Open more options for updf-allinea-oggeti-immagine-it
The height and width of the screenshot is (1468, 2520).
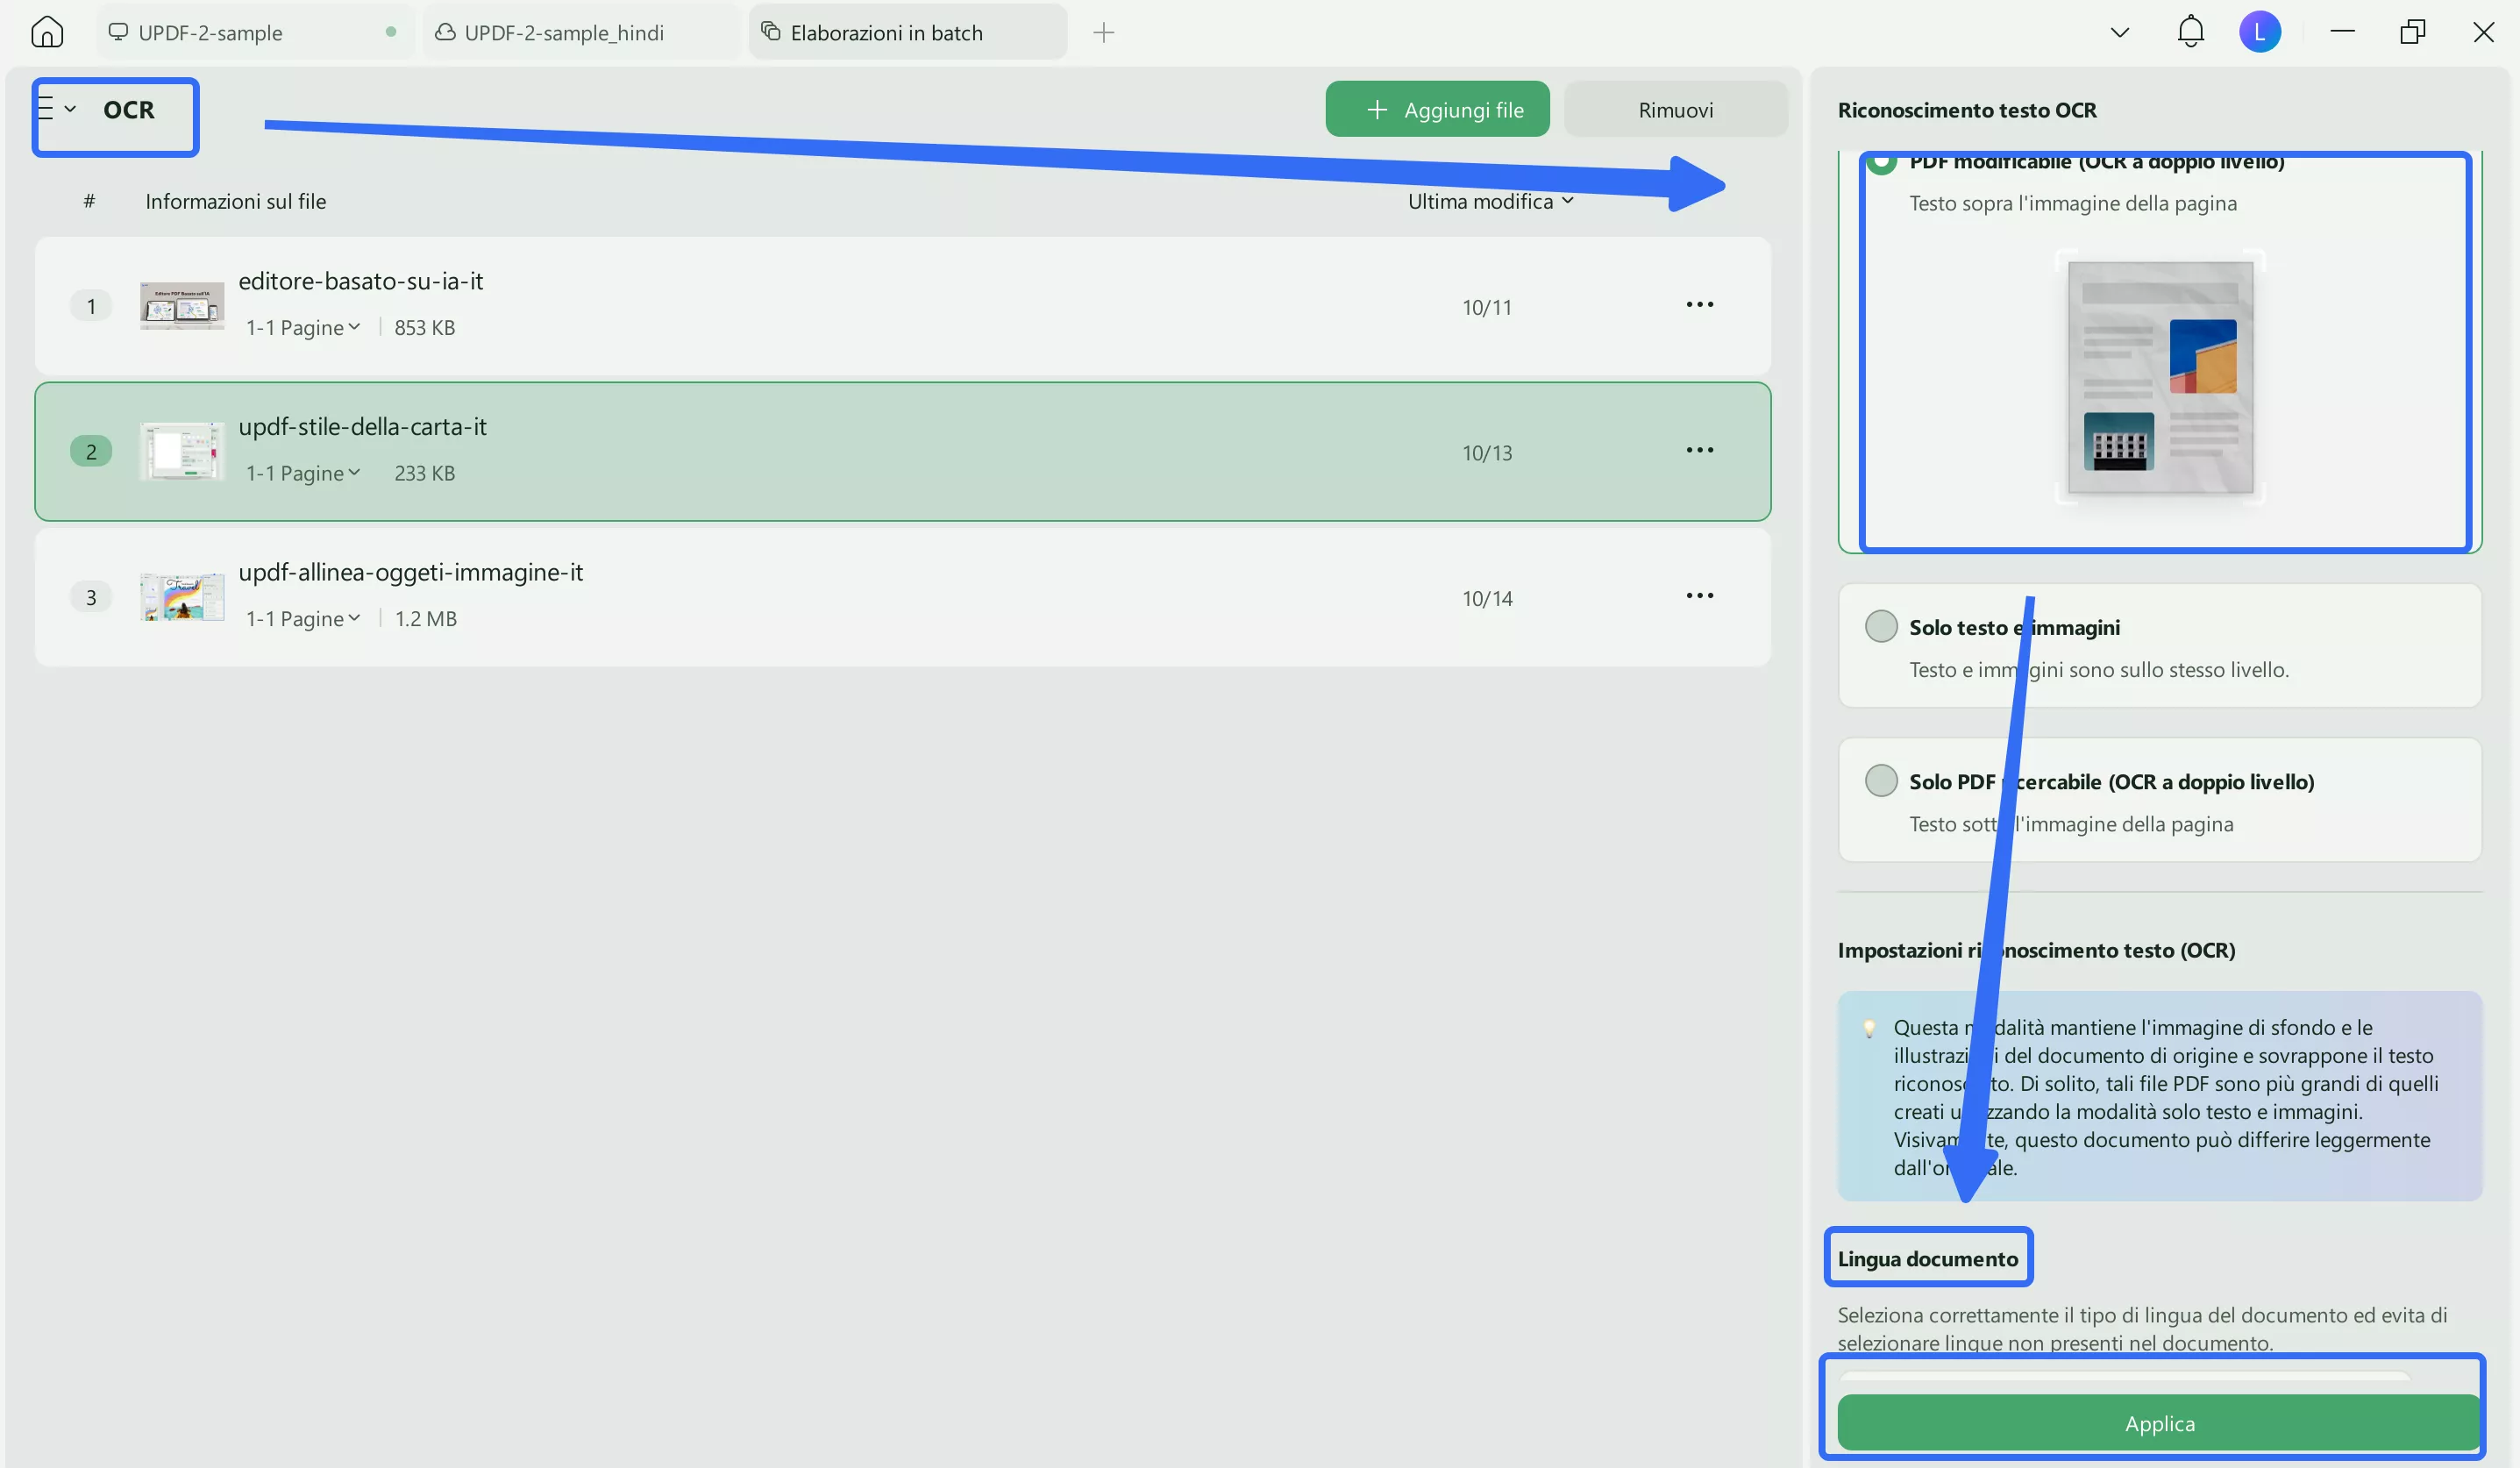point(1699,596)
